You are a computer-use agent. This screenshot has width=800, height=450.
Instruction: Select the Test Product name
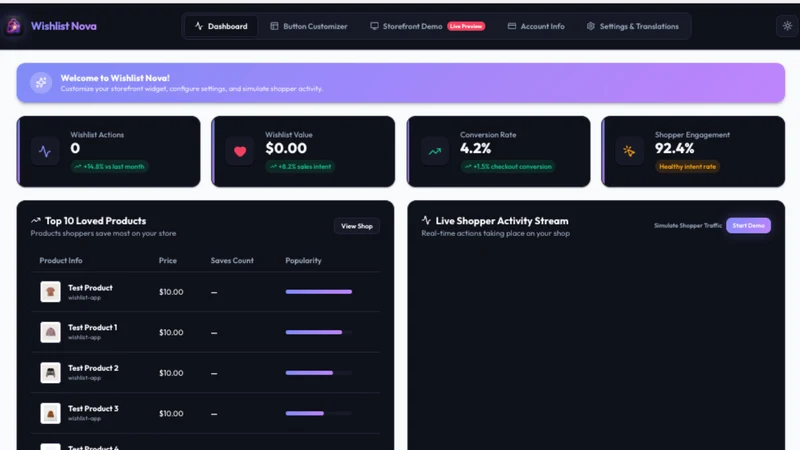90,288
